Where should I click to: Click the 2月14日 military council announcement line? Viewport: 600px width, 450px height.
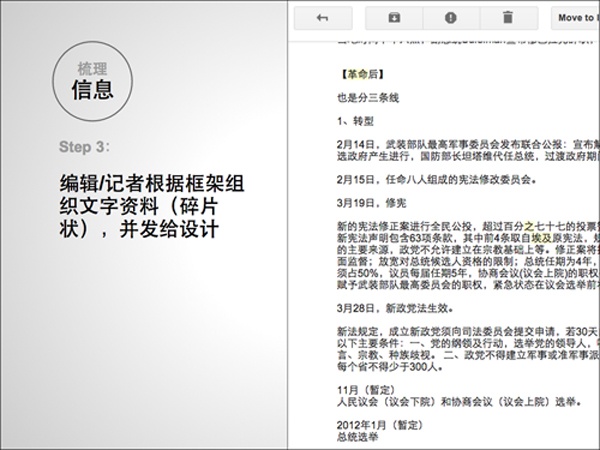[x=468, y=150]
